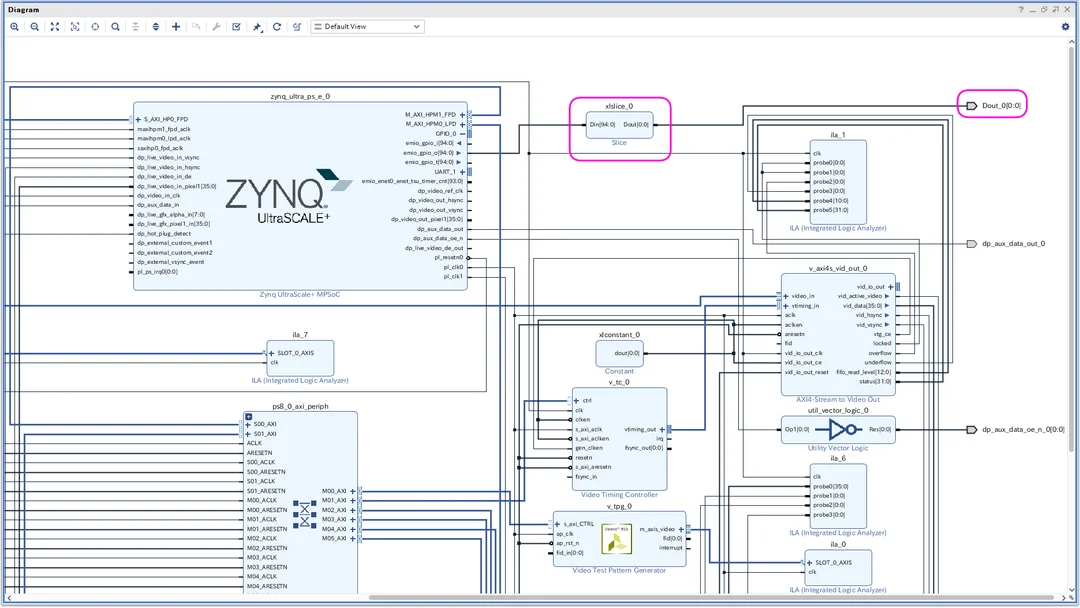Screen dimensions: 1080x608
Task: Click the pl_resetn0 pin label
Action: tap(449, 258)
